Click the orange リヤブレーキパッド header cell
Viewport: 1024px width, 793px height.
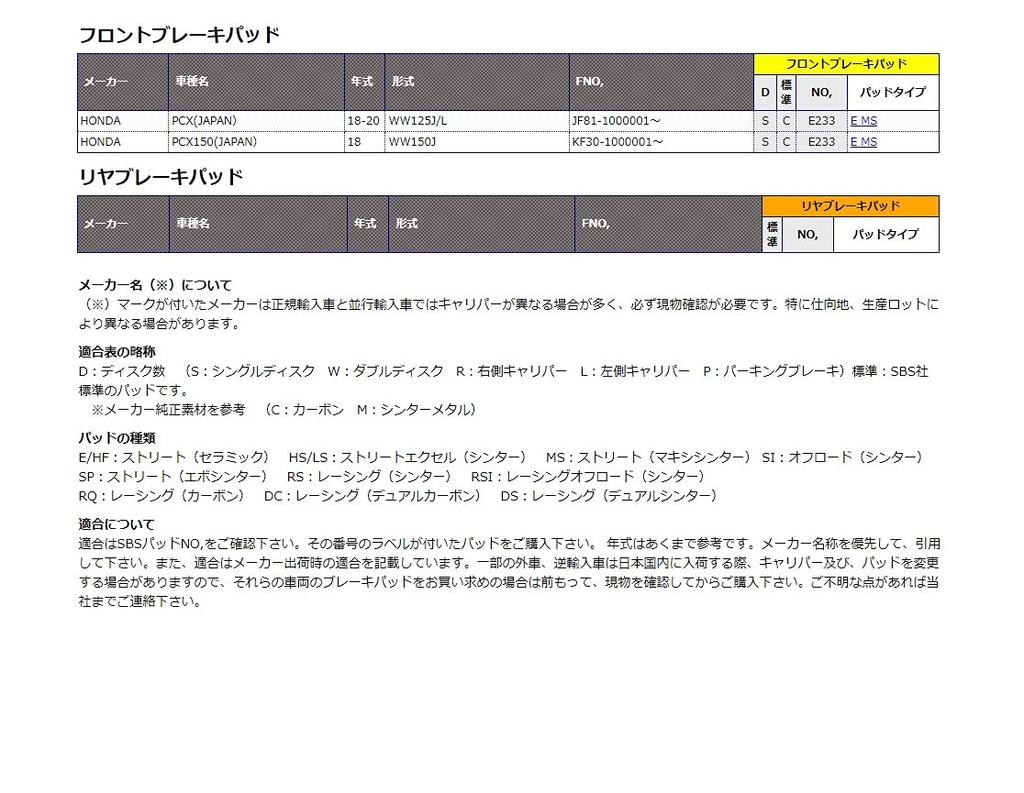click(x=850, y=206)
